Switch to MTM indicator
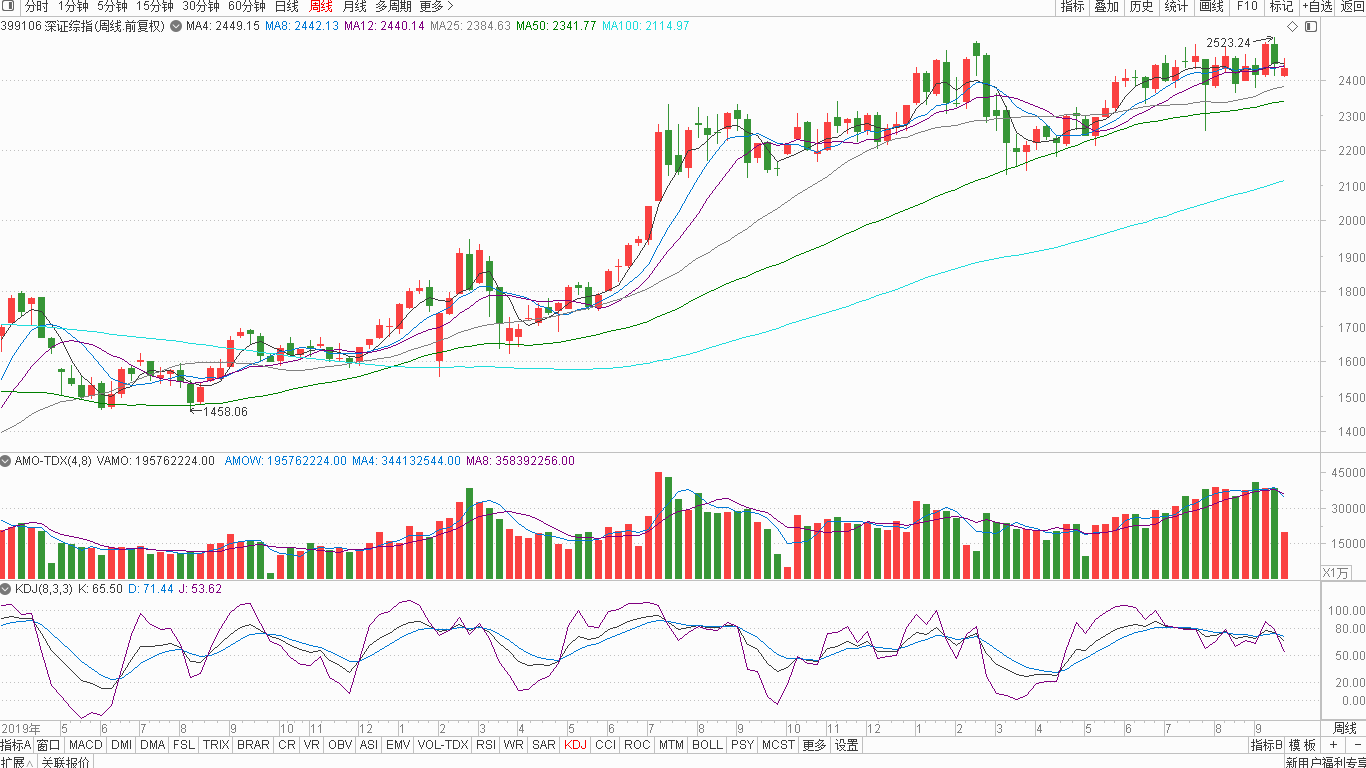Screen dimensions: 1366x768 tap(671, 745)
